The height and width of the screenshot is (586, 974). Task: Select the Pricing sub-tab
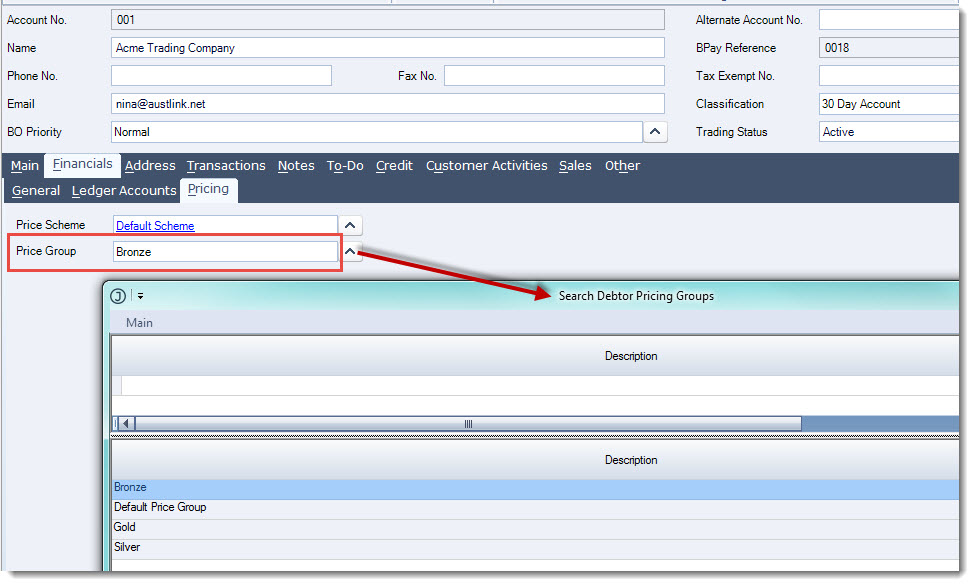(x=208, y=190)
